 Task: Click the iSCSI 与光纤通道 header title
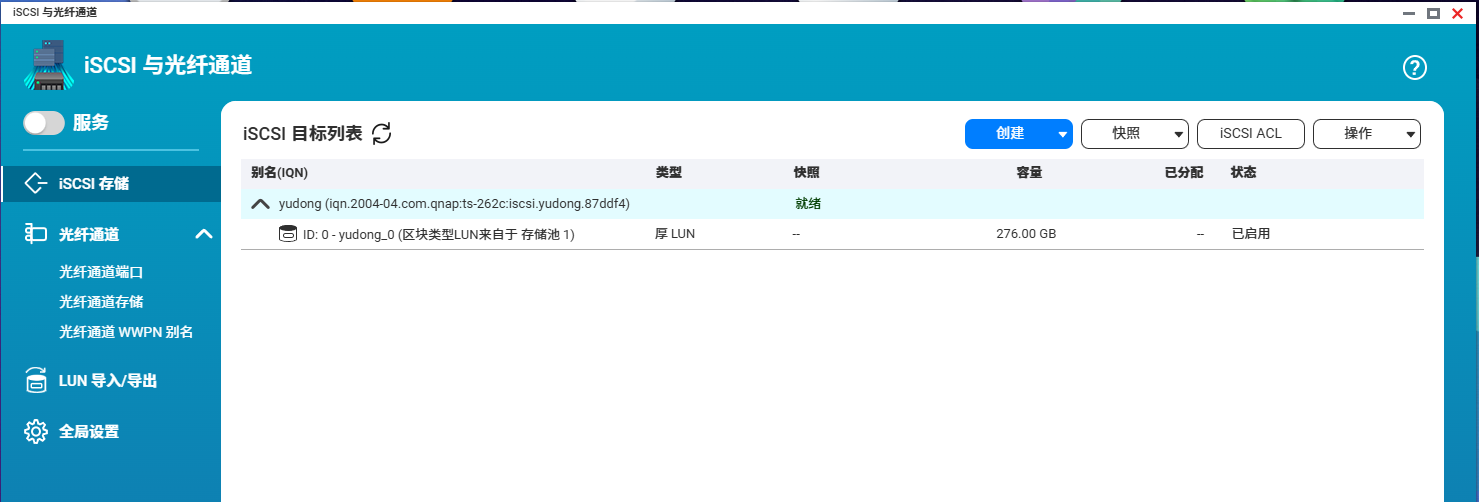[x=168, y=67]
